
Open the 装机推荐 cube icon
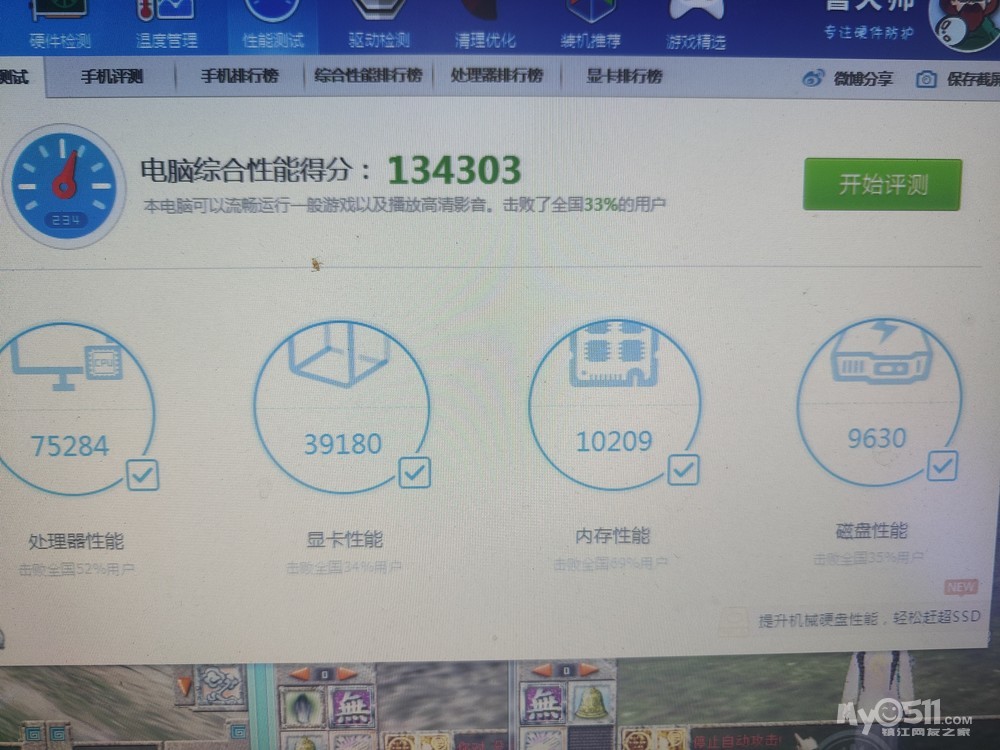point(591,14)
